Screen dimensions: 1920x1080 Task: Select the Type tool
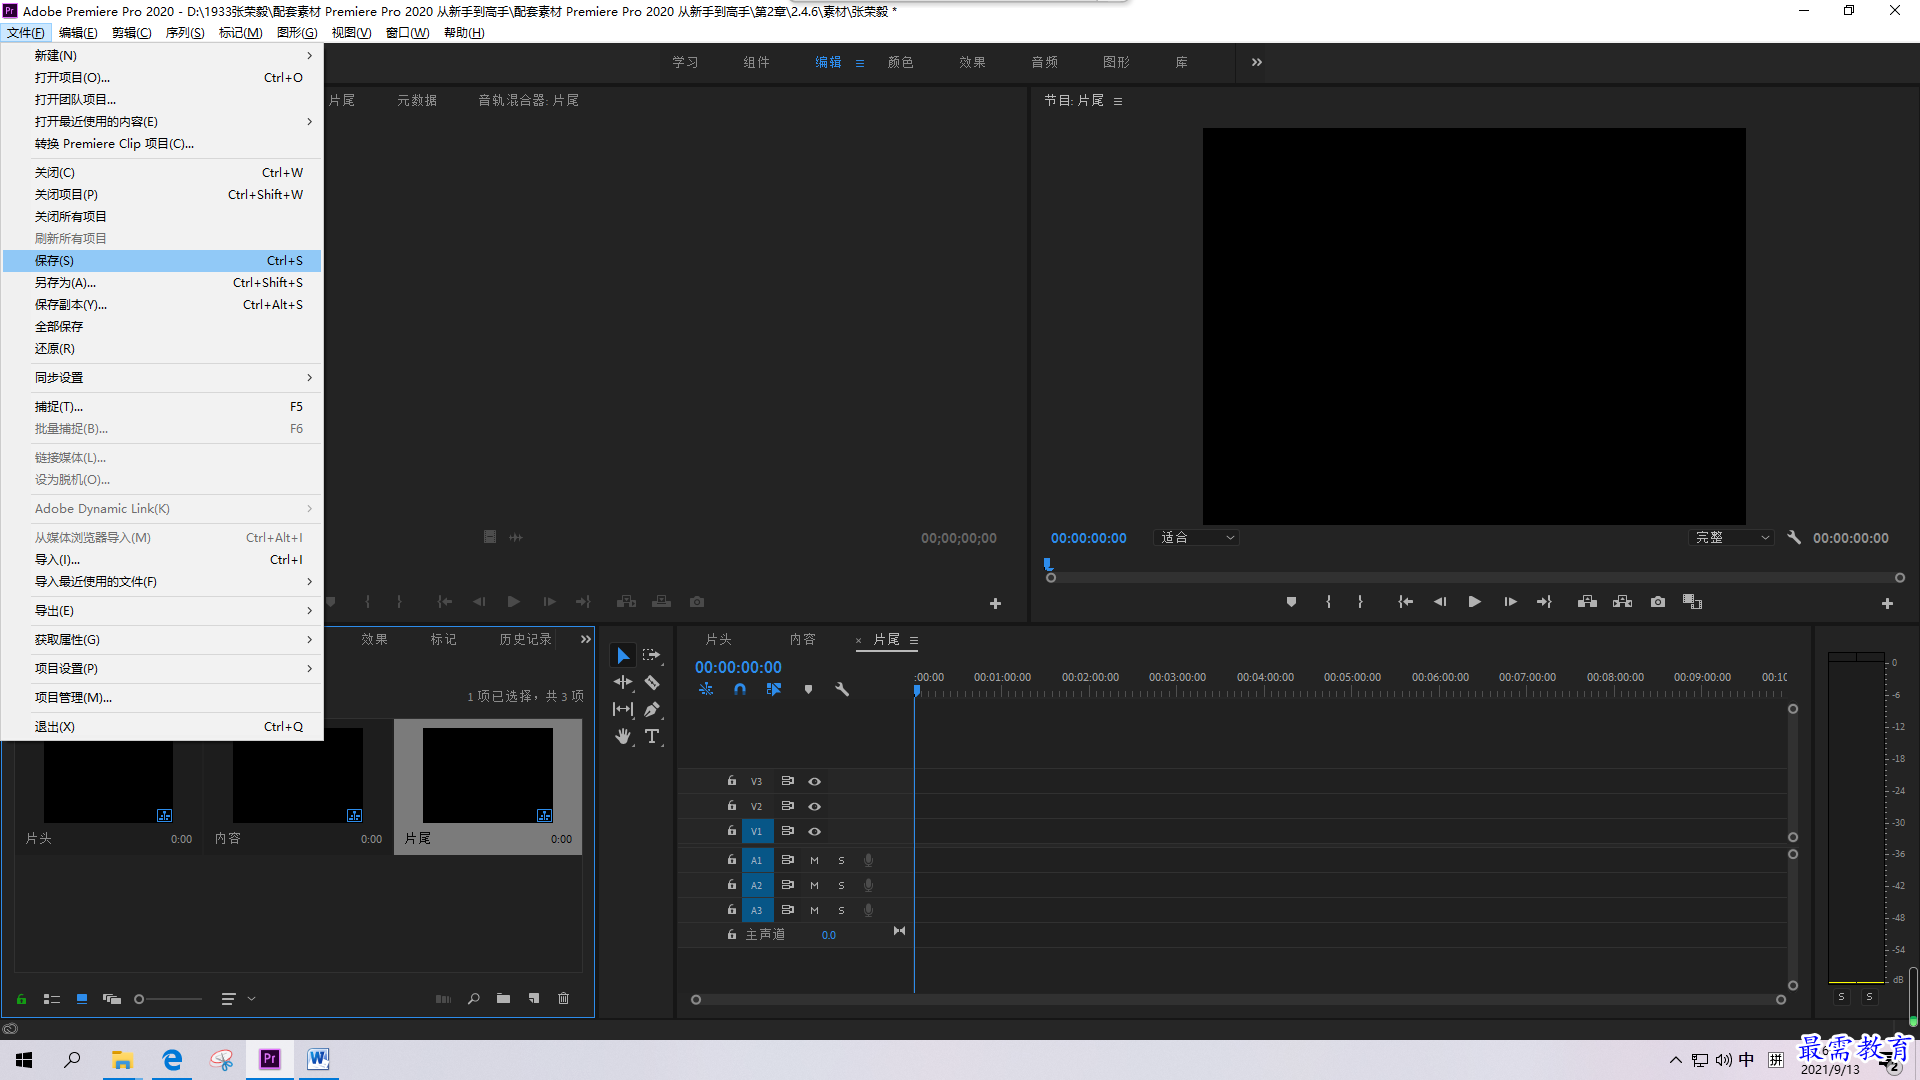point(652,737)
